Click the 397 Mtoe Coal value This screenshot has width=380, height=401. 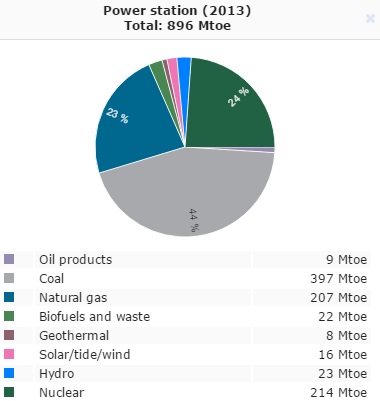click(339, 278)
